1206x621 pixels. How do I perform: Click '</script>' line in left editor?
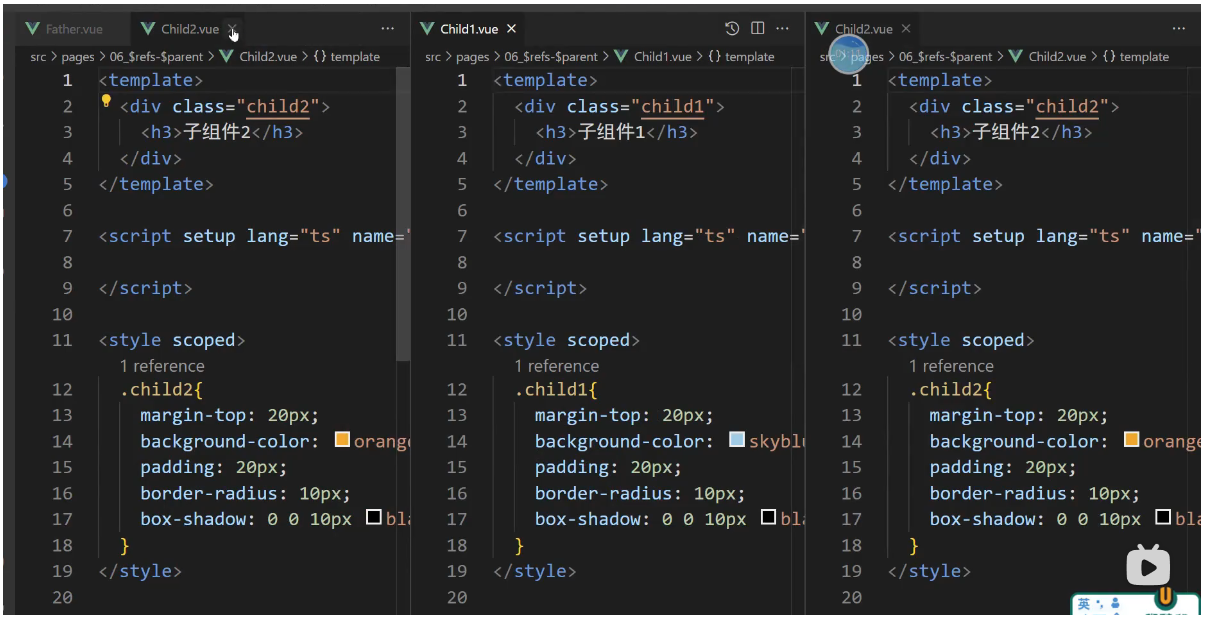point(146,288)
